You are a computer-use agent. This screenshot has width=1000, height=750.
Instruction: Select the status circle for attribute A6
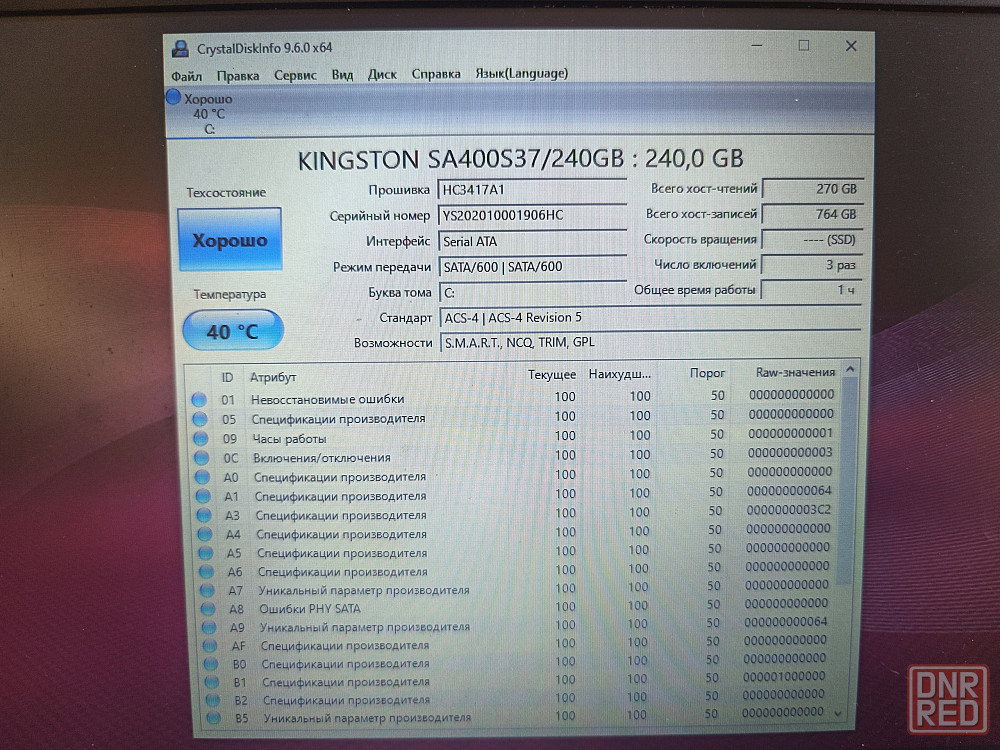[x=207, y=572]
